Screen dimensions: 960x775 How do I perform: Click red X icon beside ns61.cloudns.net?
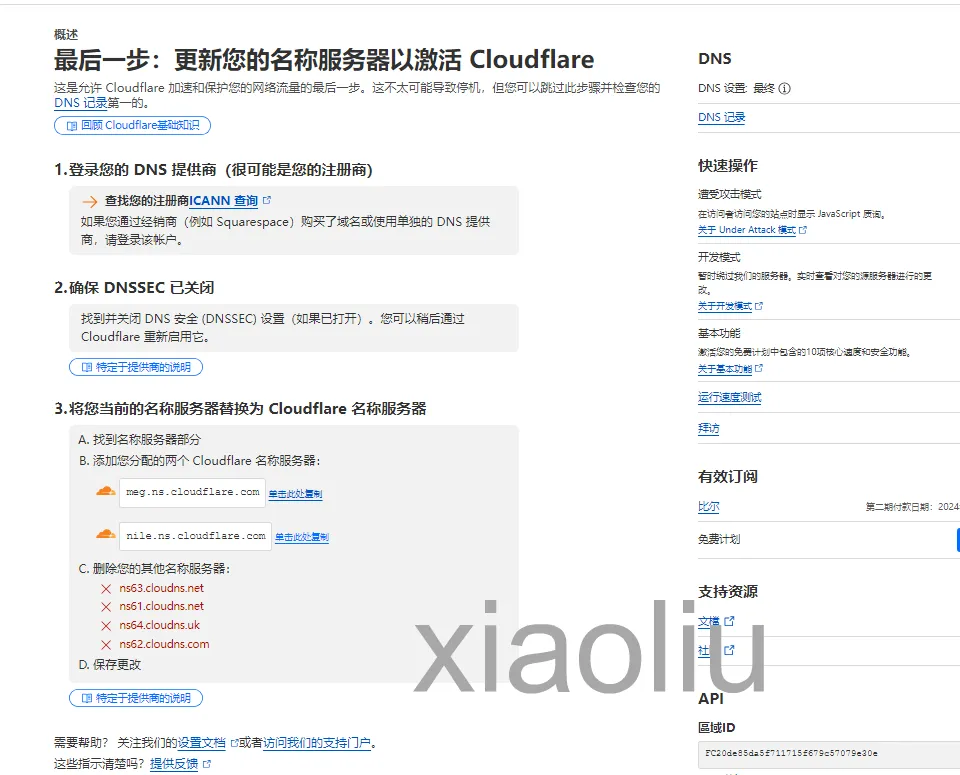click(106, 607)
